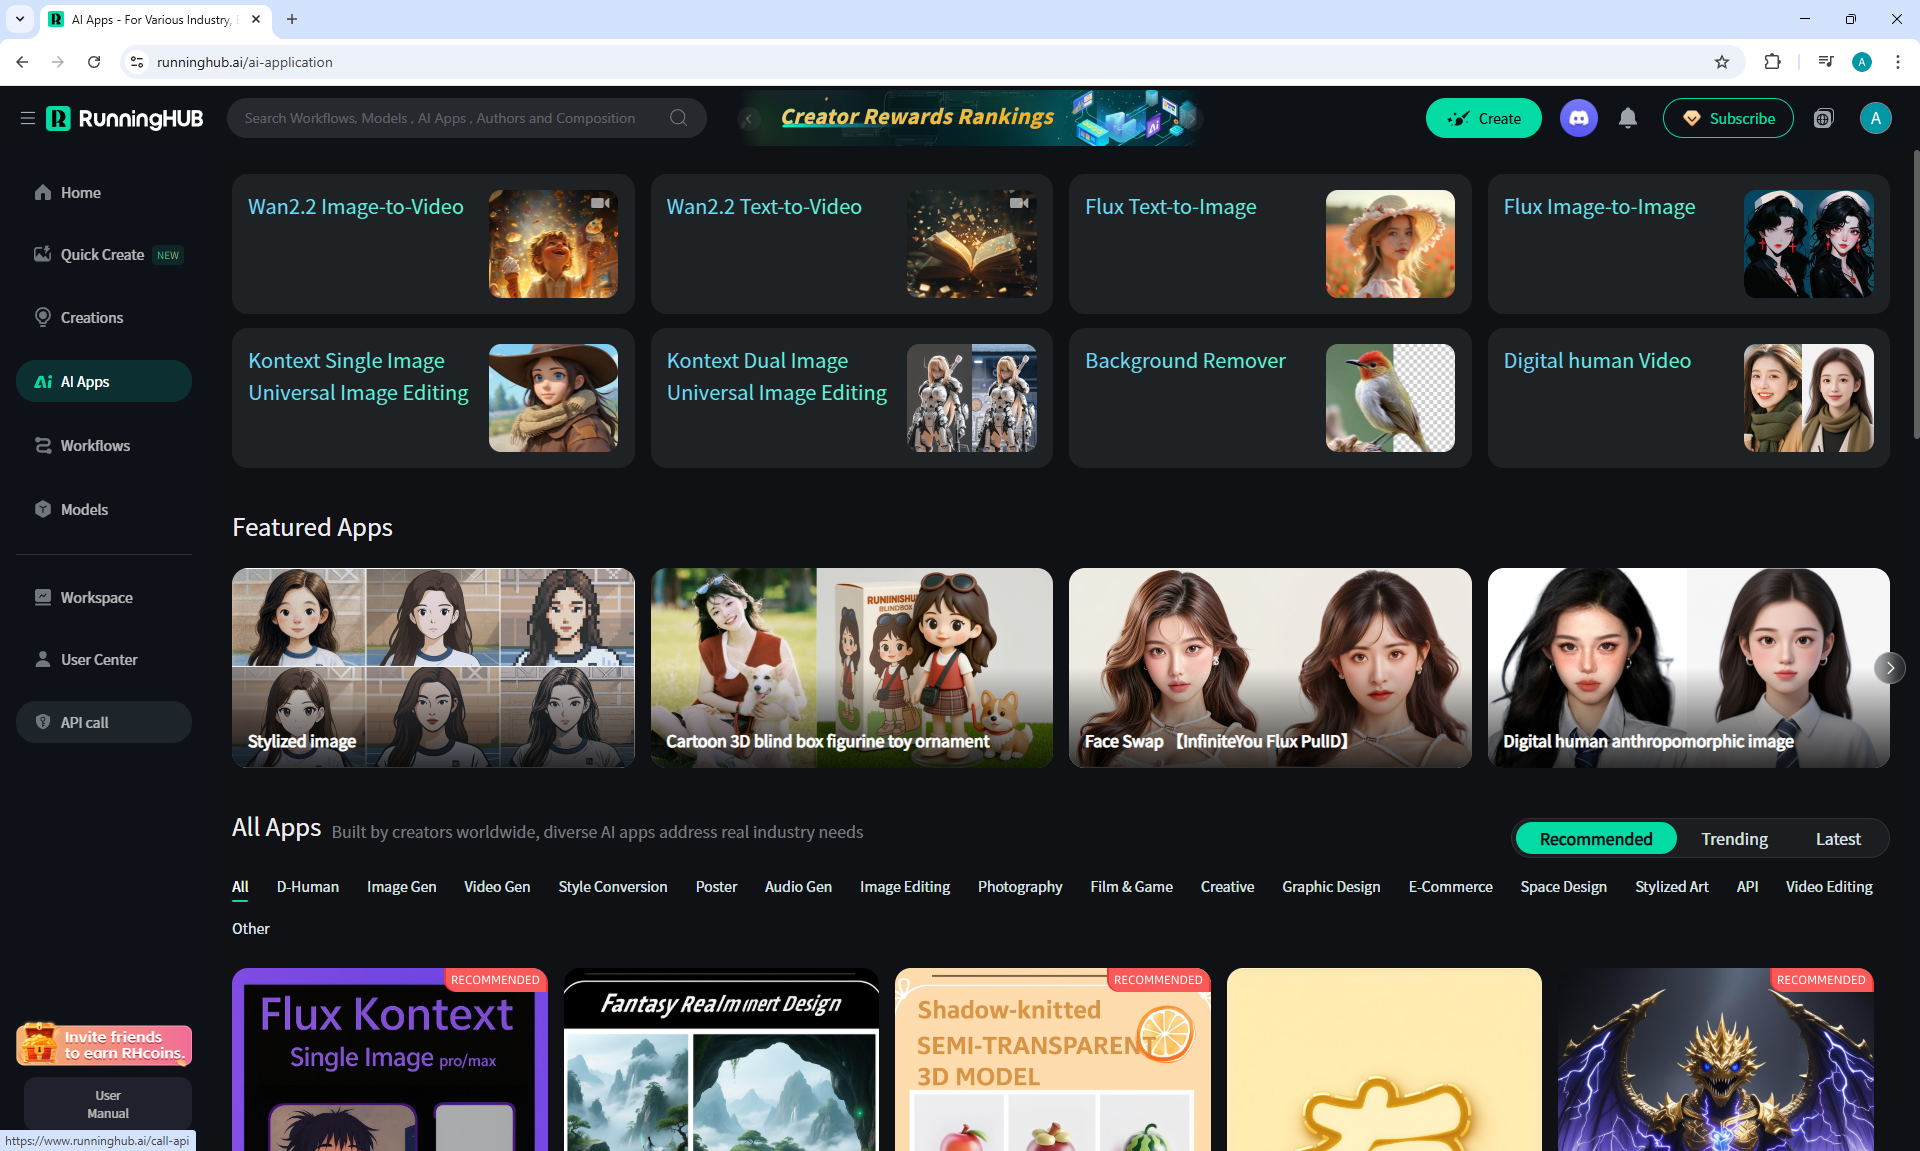Viewport: 1920px width, 1151px height.
Task: Click the Discord icon button
Action: pyautogui.click(x=1578, y=118)
